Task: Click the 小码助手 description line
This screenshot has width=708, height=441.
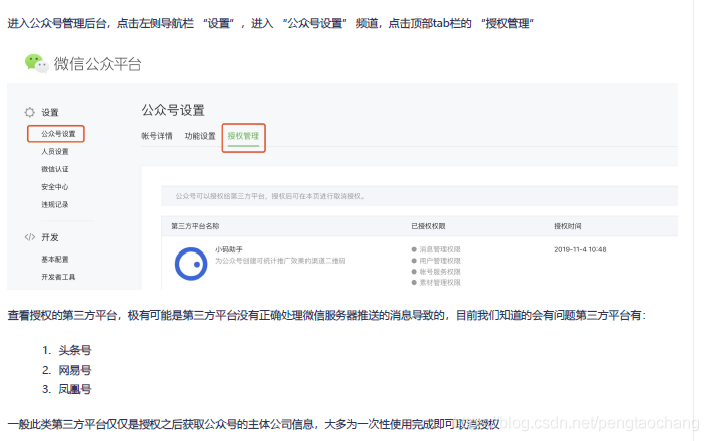Action: coord(280,261)
